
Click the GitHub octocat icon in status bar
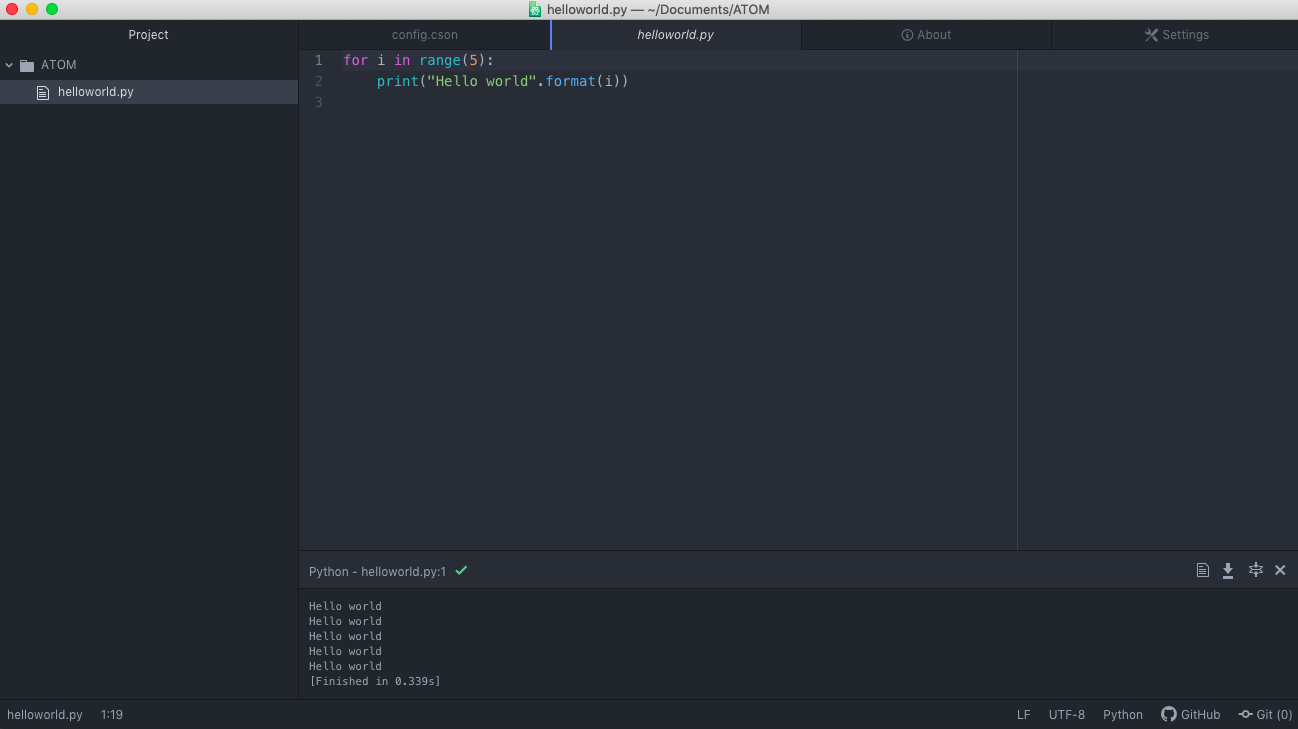point(1168,714)
